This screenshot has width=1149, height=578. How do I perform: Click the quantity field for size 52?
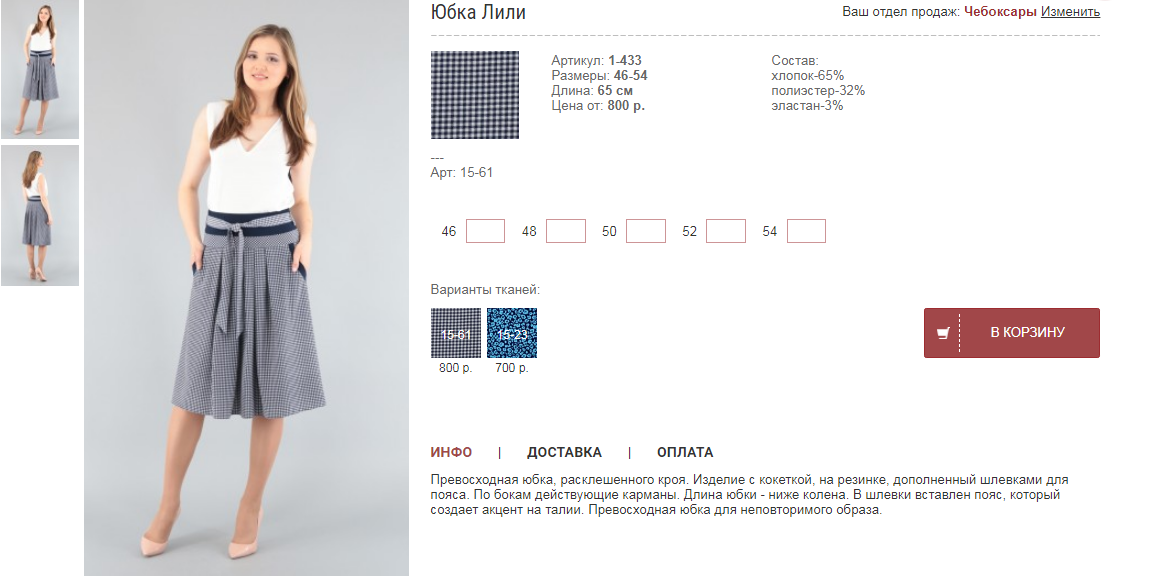pos(725,231)
